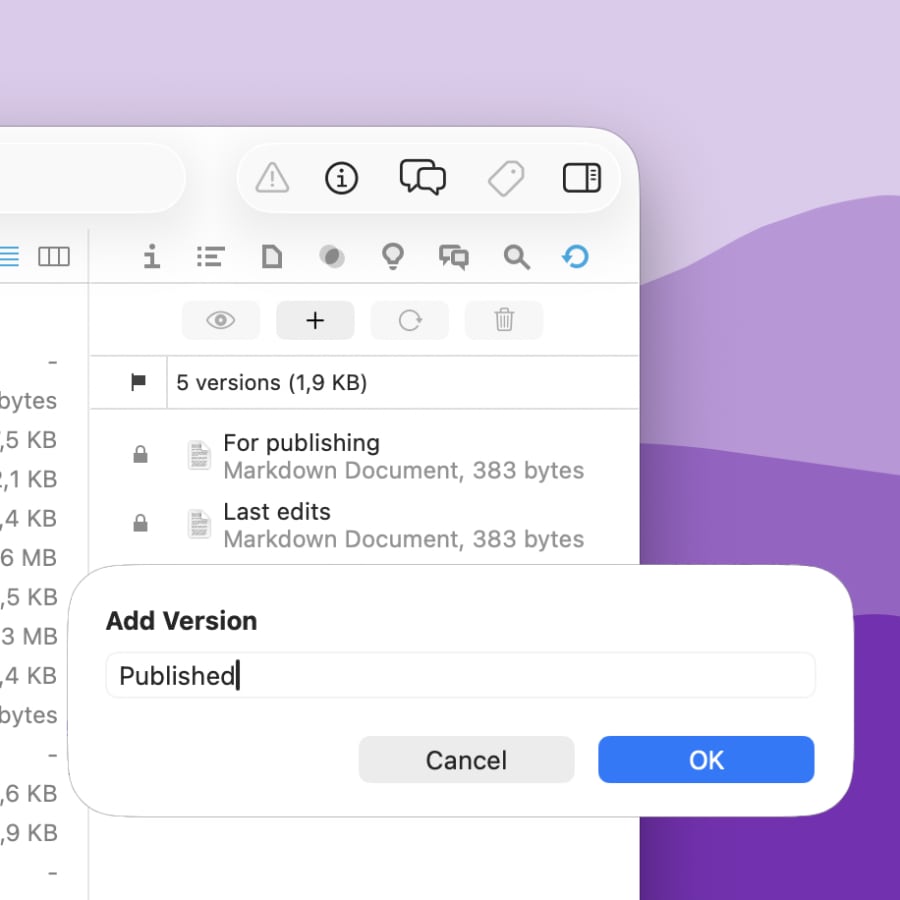Toggle the right sidebar panel
The height and width of the screenshot is (900, 900).
point(581,178)
